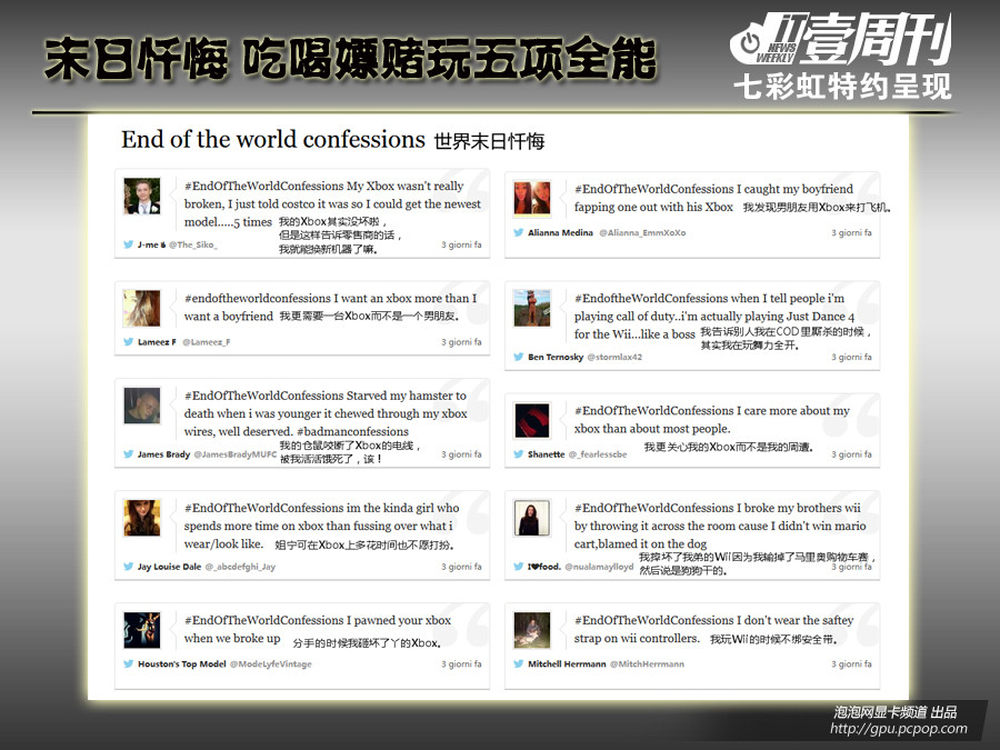Select the I♥food. user avatar
The width and height of the screenshot is (1000, 750).
532,518
